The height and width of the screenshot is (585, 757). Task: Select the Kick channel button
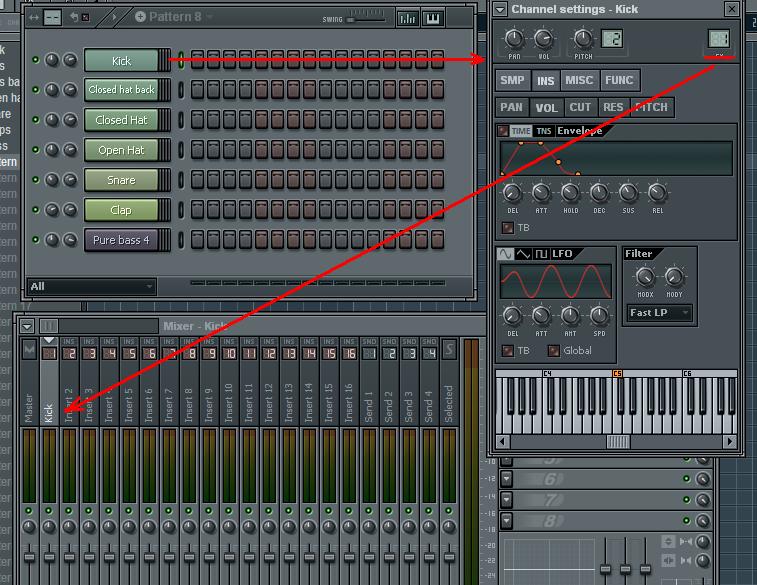(122, 61)
